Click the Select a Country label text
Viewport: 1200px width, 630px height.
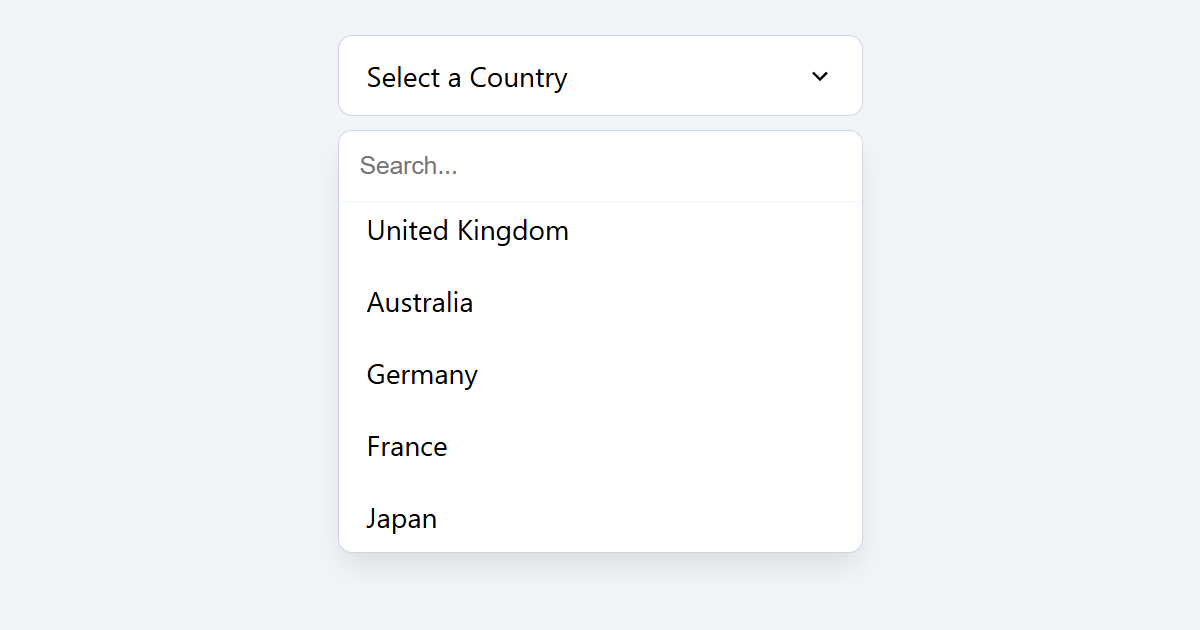[467, 76]
